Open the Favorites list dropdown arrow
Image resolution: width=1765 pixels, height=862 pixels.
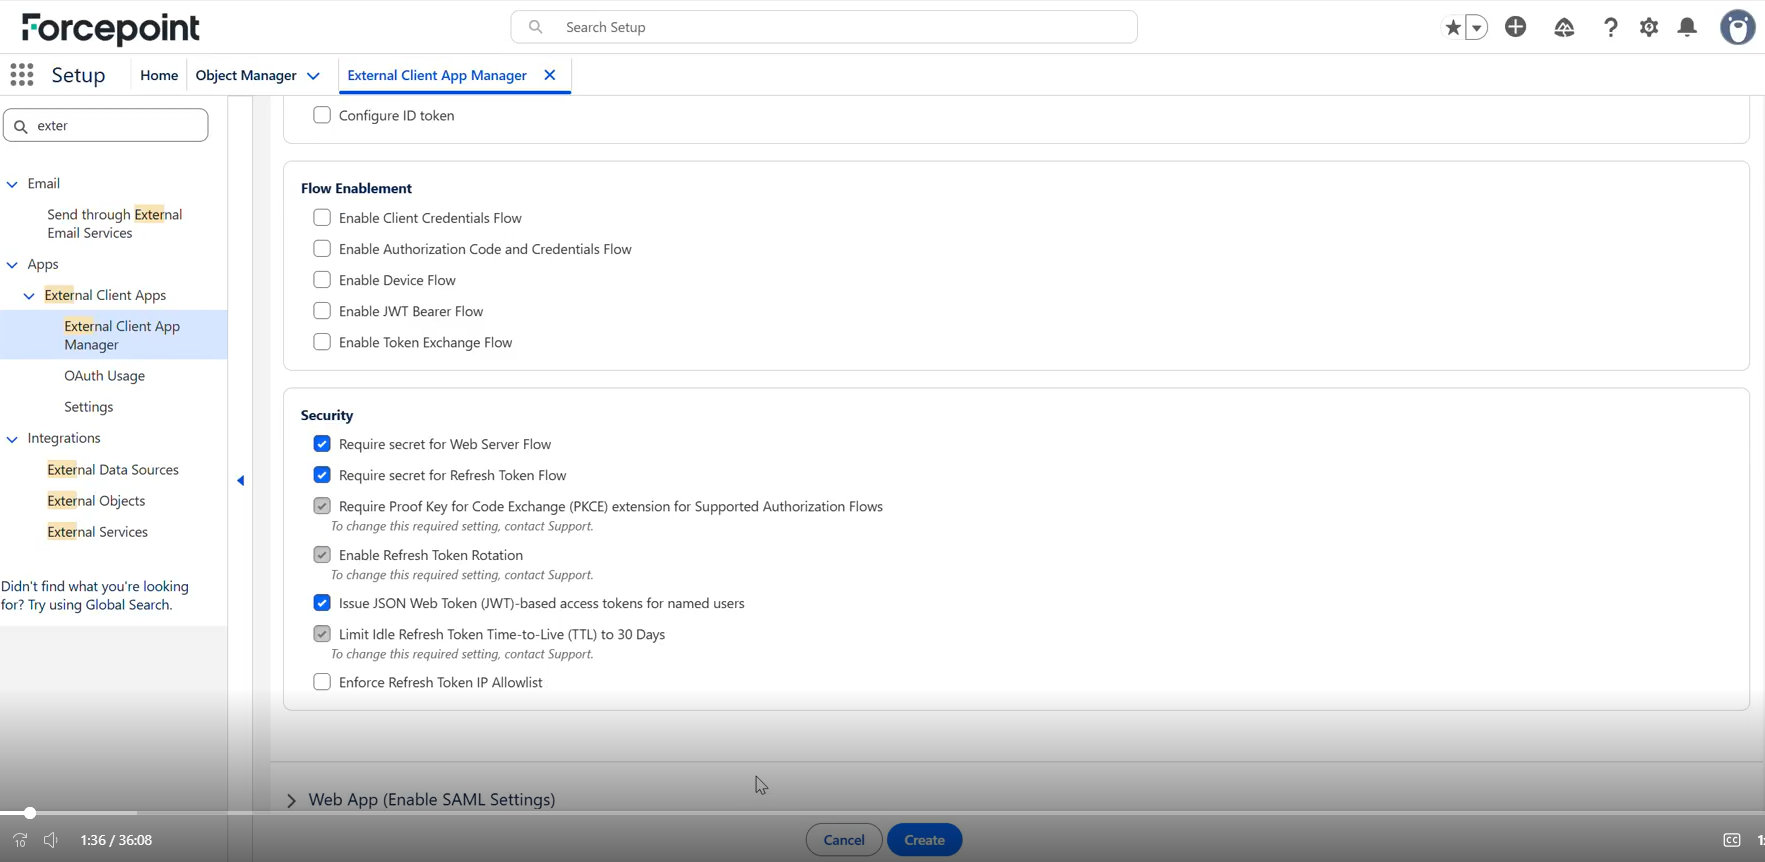pyautogui.click(x=1477, y=27)
